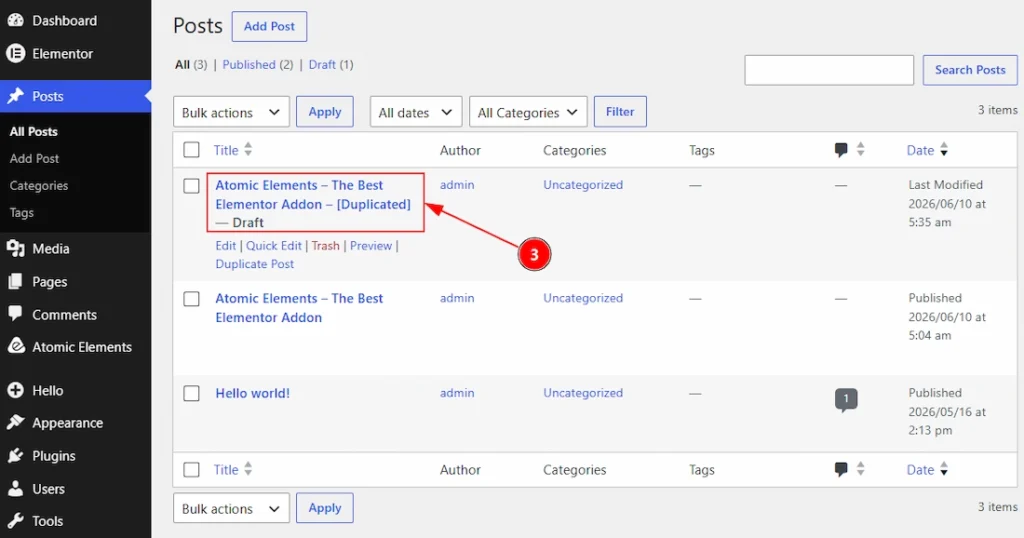Check the select-all box in table header

[191, 150]
